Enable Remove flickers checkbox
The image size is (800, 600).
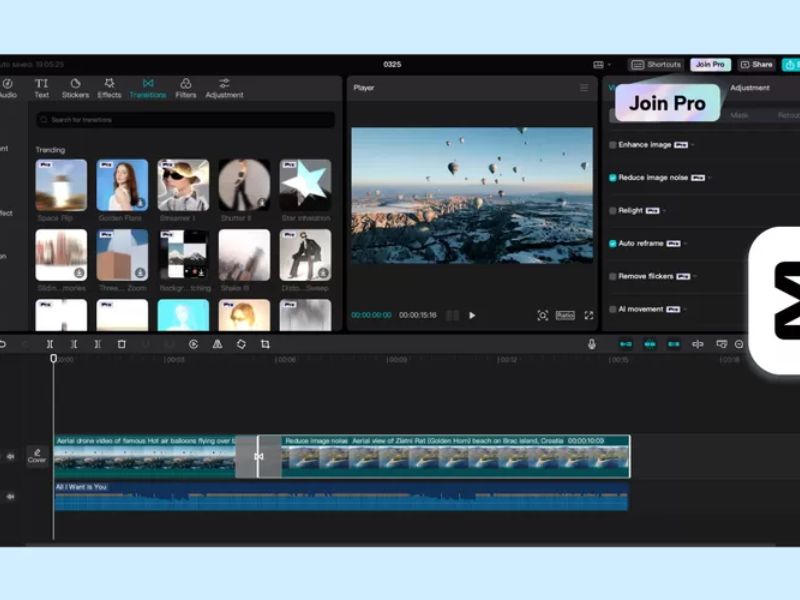(x=613, y=277)
